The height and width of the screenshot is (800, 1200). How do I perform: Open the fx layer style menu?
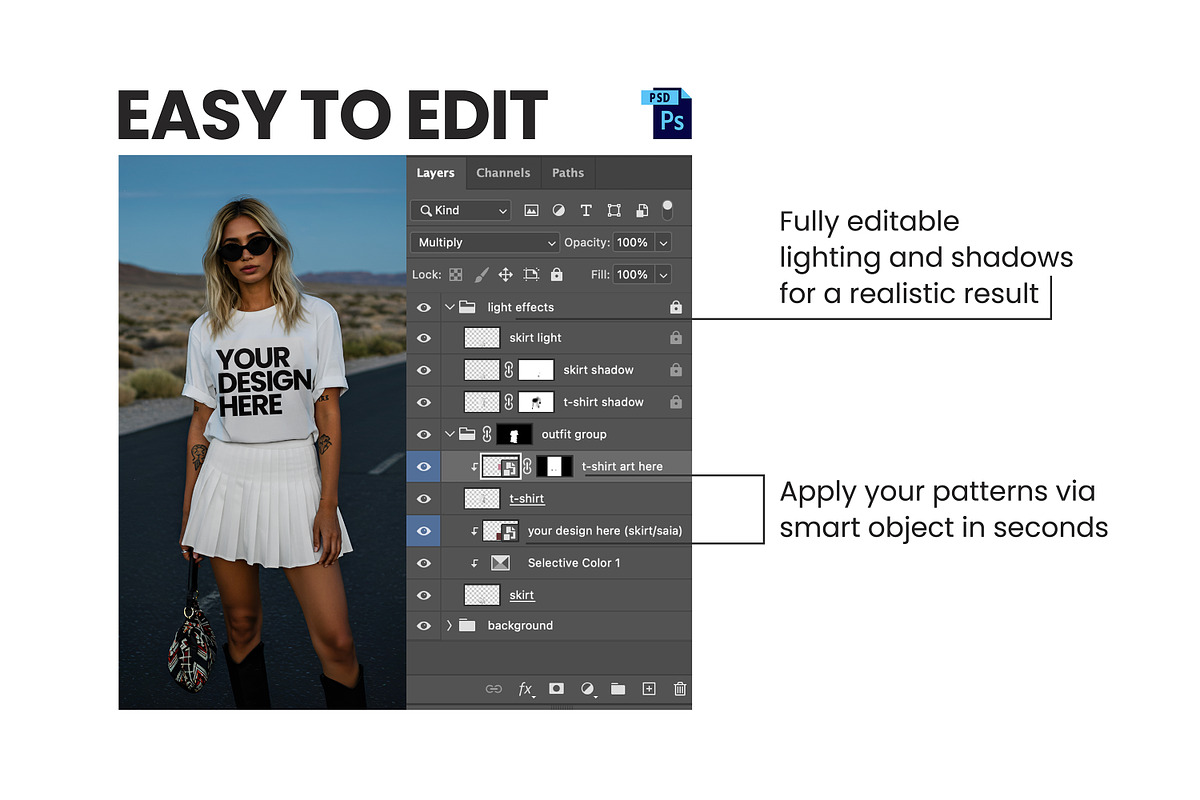[526, 689]
